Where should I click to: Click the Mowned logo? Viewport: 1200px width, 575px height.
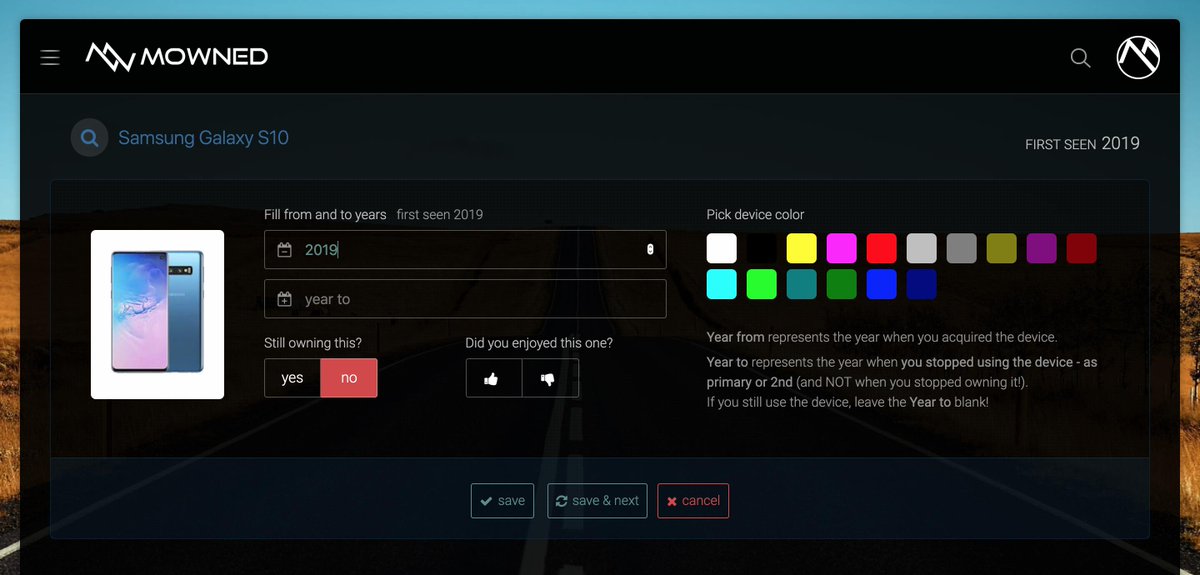coord(177,57)
